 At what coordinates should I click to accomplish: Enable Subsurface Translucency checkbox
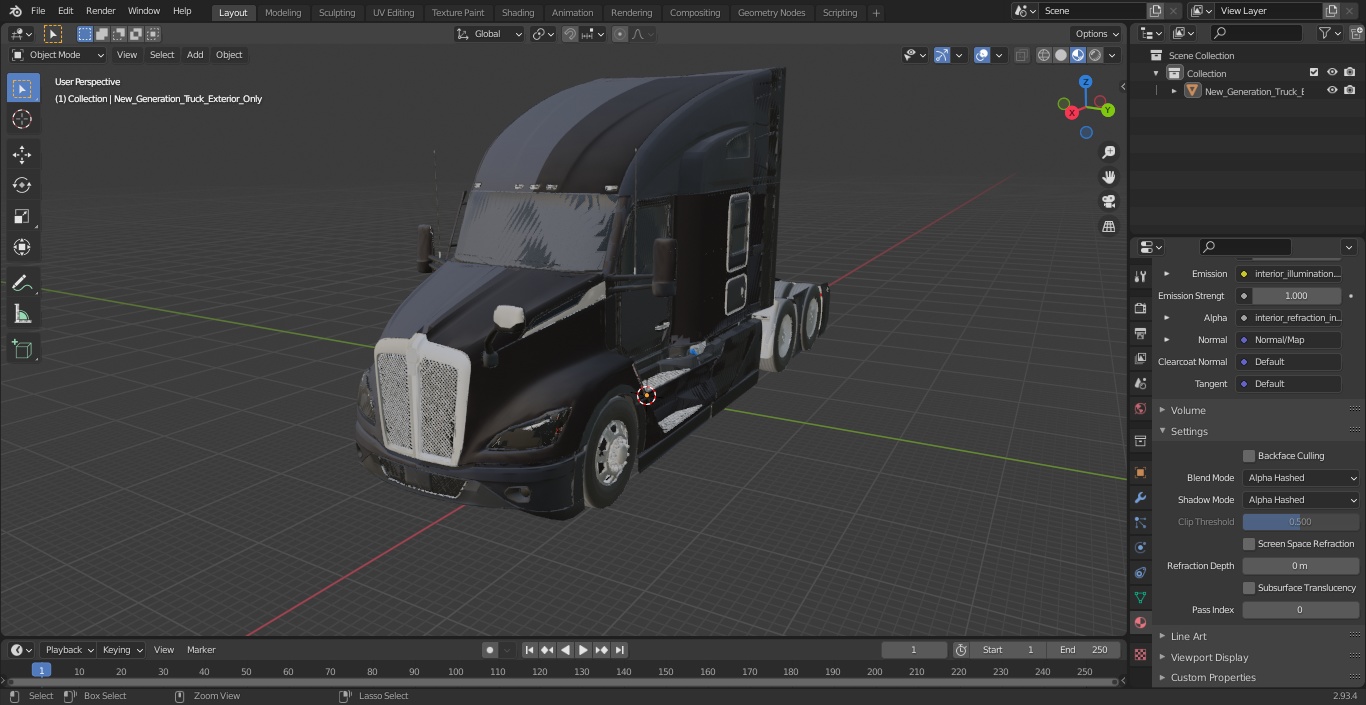[x=1249, y=588]
